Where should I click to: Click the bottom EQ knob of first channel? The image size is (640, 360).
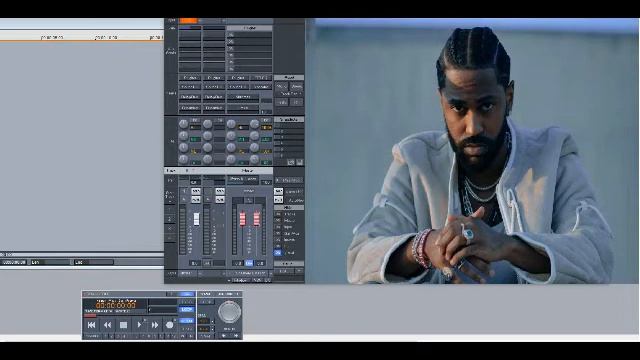point(183,159)
